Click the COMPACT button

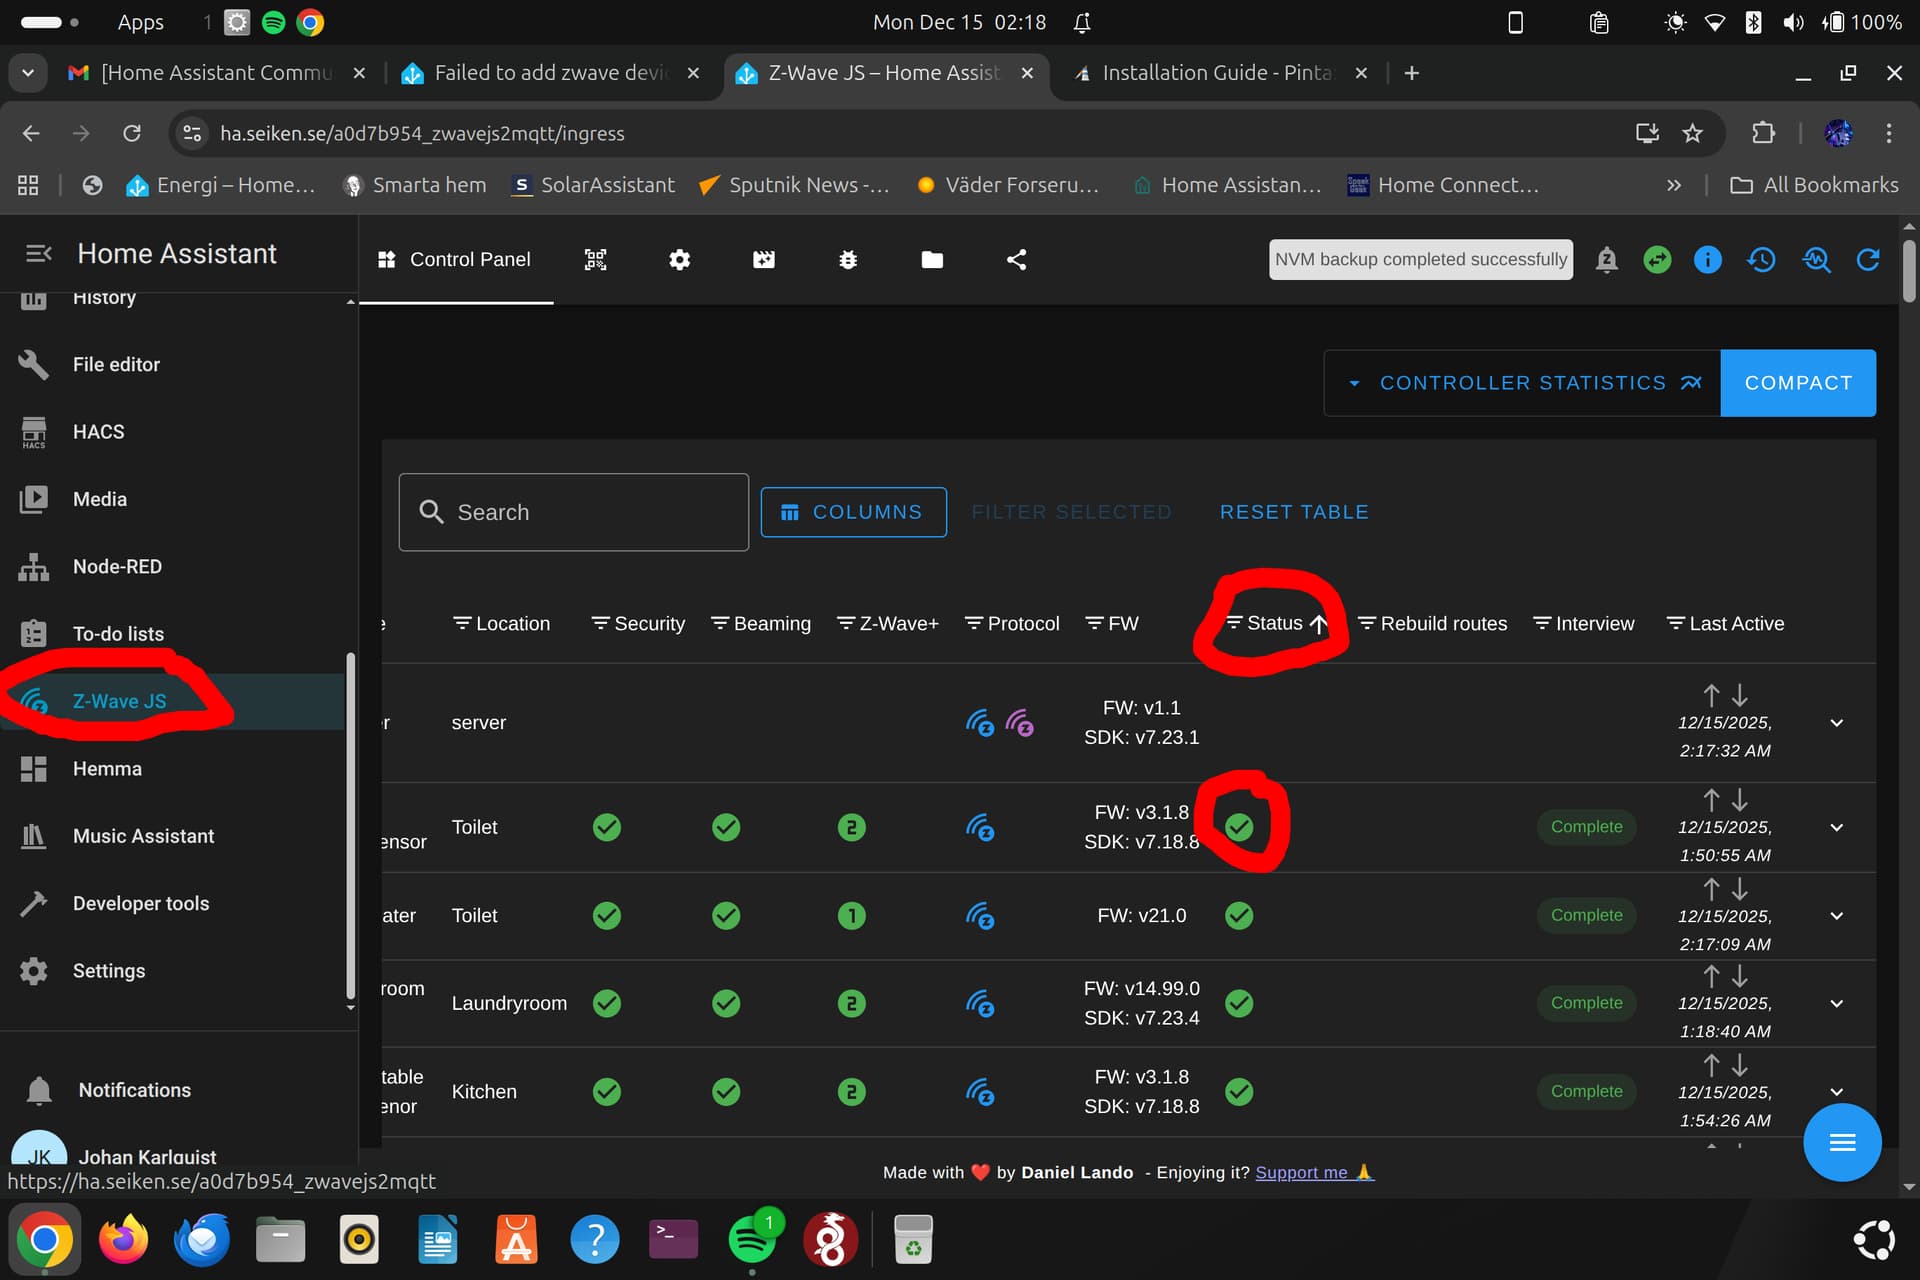(x=1798, y=383)
